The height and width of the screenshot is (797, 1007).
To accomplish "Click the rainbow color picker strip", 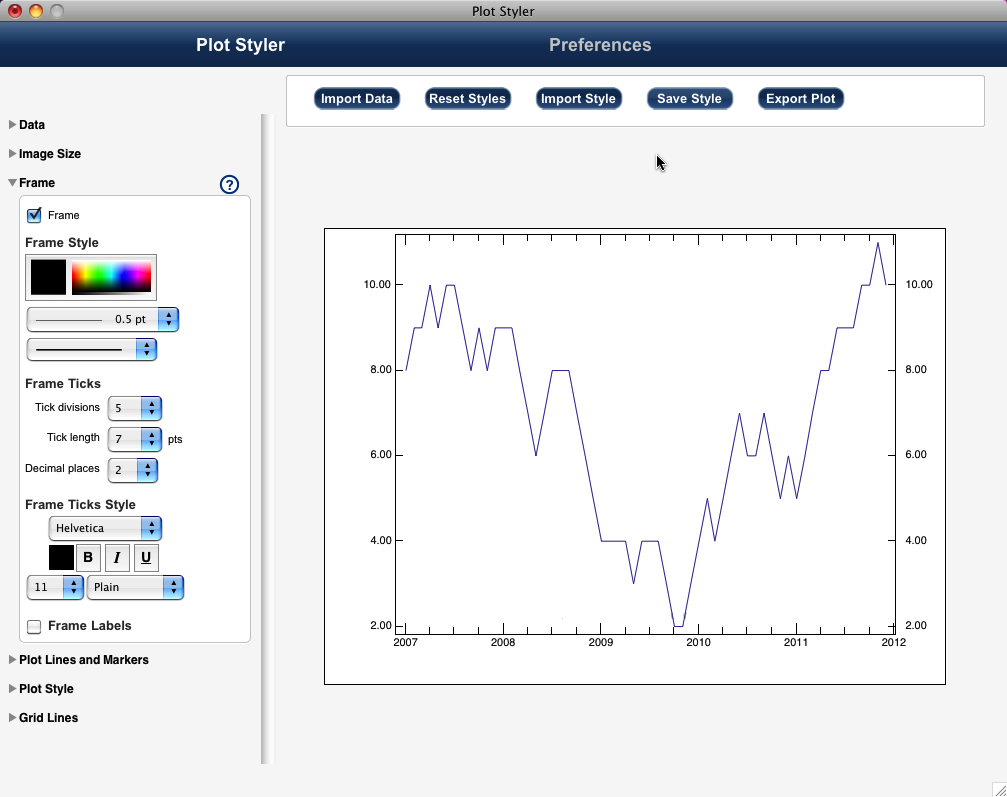I will click(113, 277).
